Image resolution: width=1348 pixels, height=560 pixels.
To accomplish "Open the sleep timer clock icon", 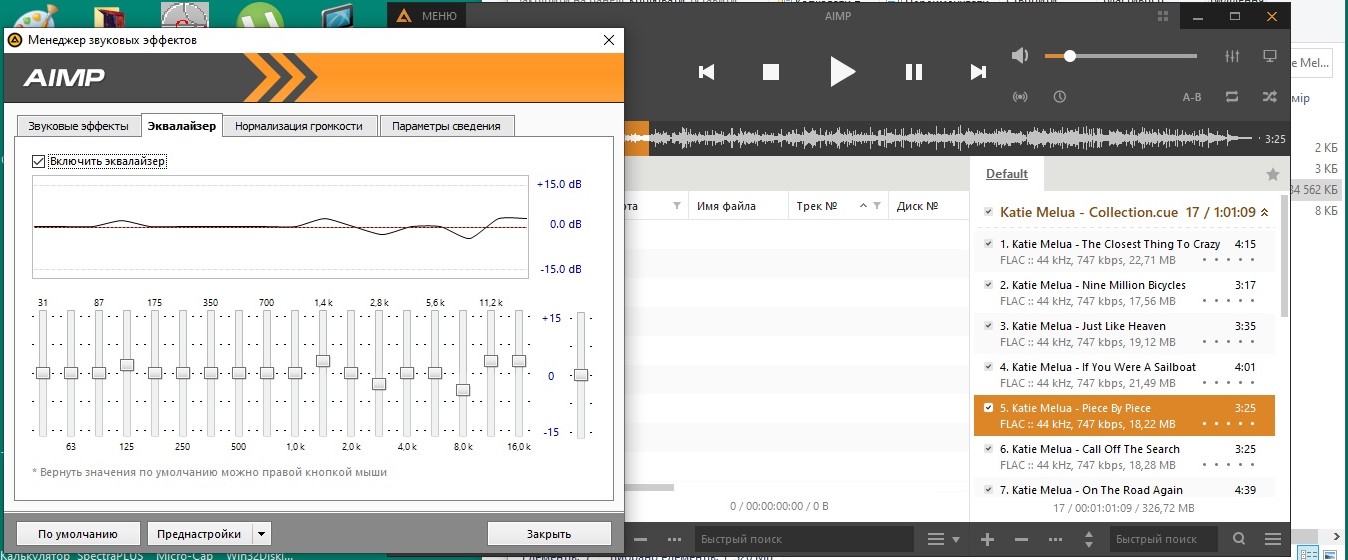I will pyautogui.click(x=1059, y=97).
